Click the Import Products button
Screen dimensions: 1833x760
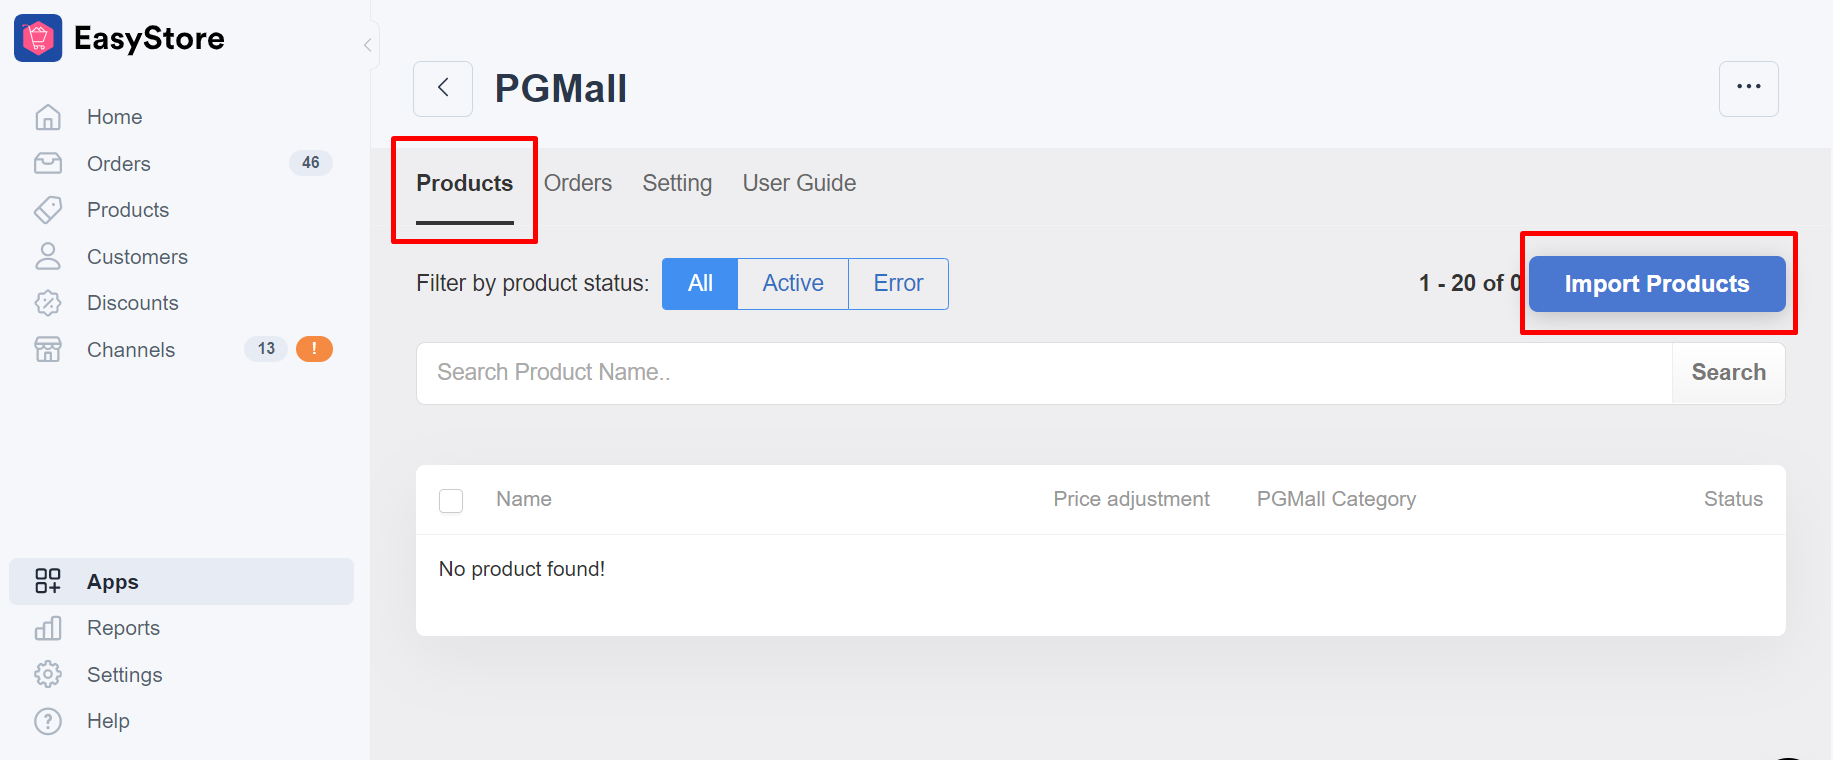click(1657, 284)
